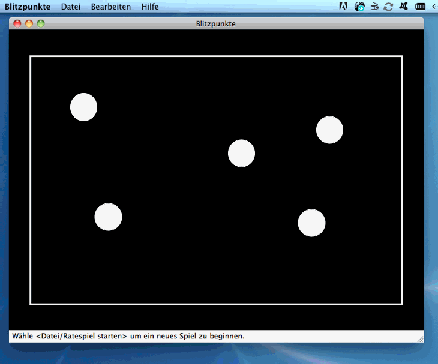Click the center white dot
This screenshot has height=364, width=438.
241,153
